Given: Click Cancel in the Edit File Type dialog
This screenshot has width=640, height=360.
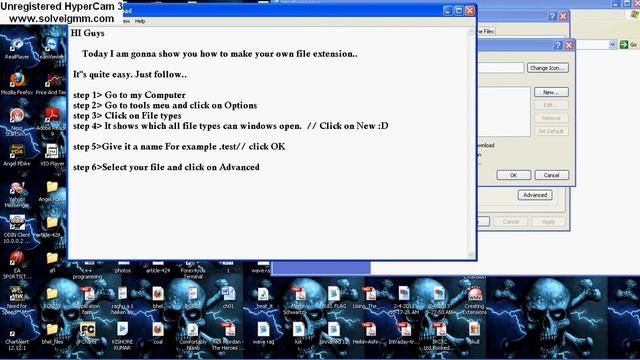Looking at the screenshot, I should coord(551,175).
